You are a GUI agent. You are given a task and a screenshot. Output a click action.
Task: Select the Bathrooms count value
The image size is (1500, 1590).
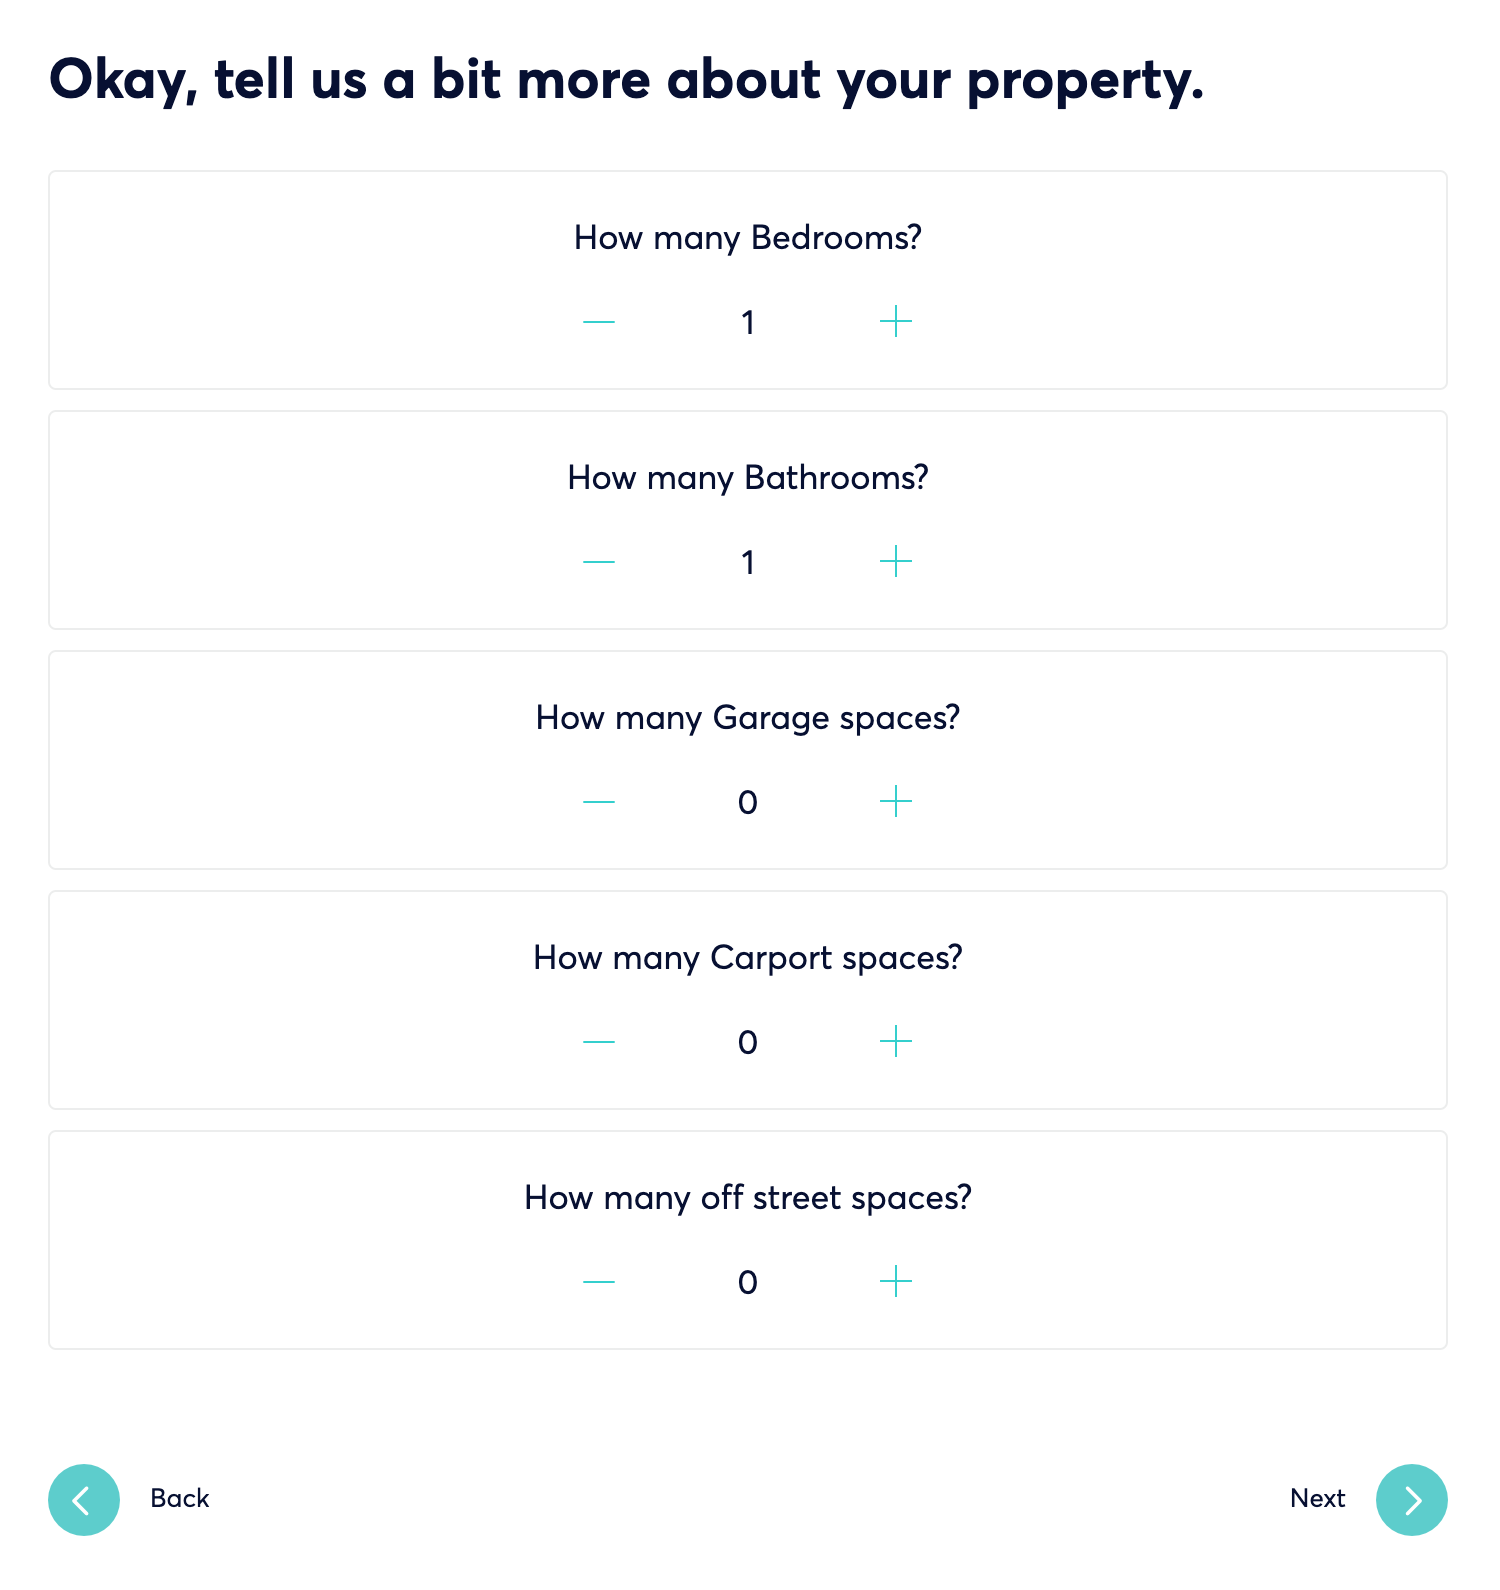[748, 563]
